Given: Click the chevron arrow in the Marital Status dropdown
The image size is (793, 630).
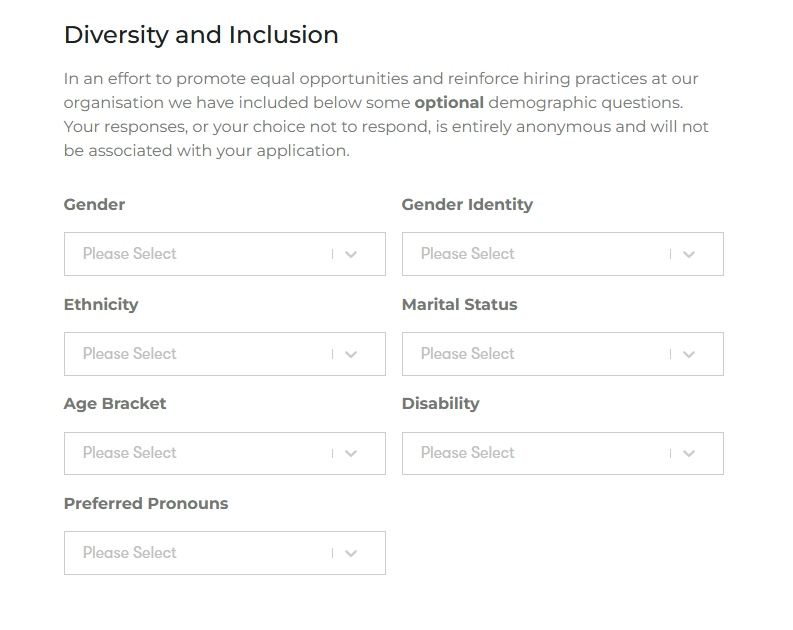Looking at the screenshot, I should point(689,354).
